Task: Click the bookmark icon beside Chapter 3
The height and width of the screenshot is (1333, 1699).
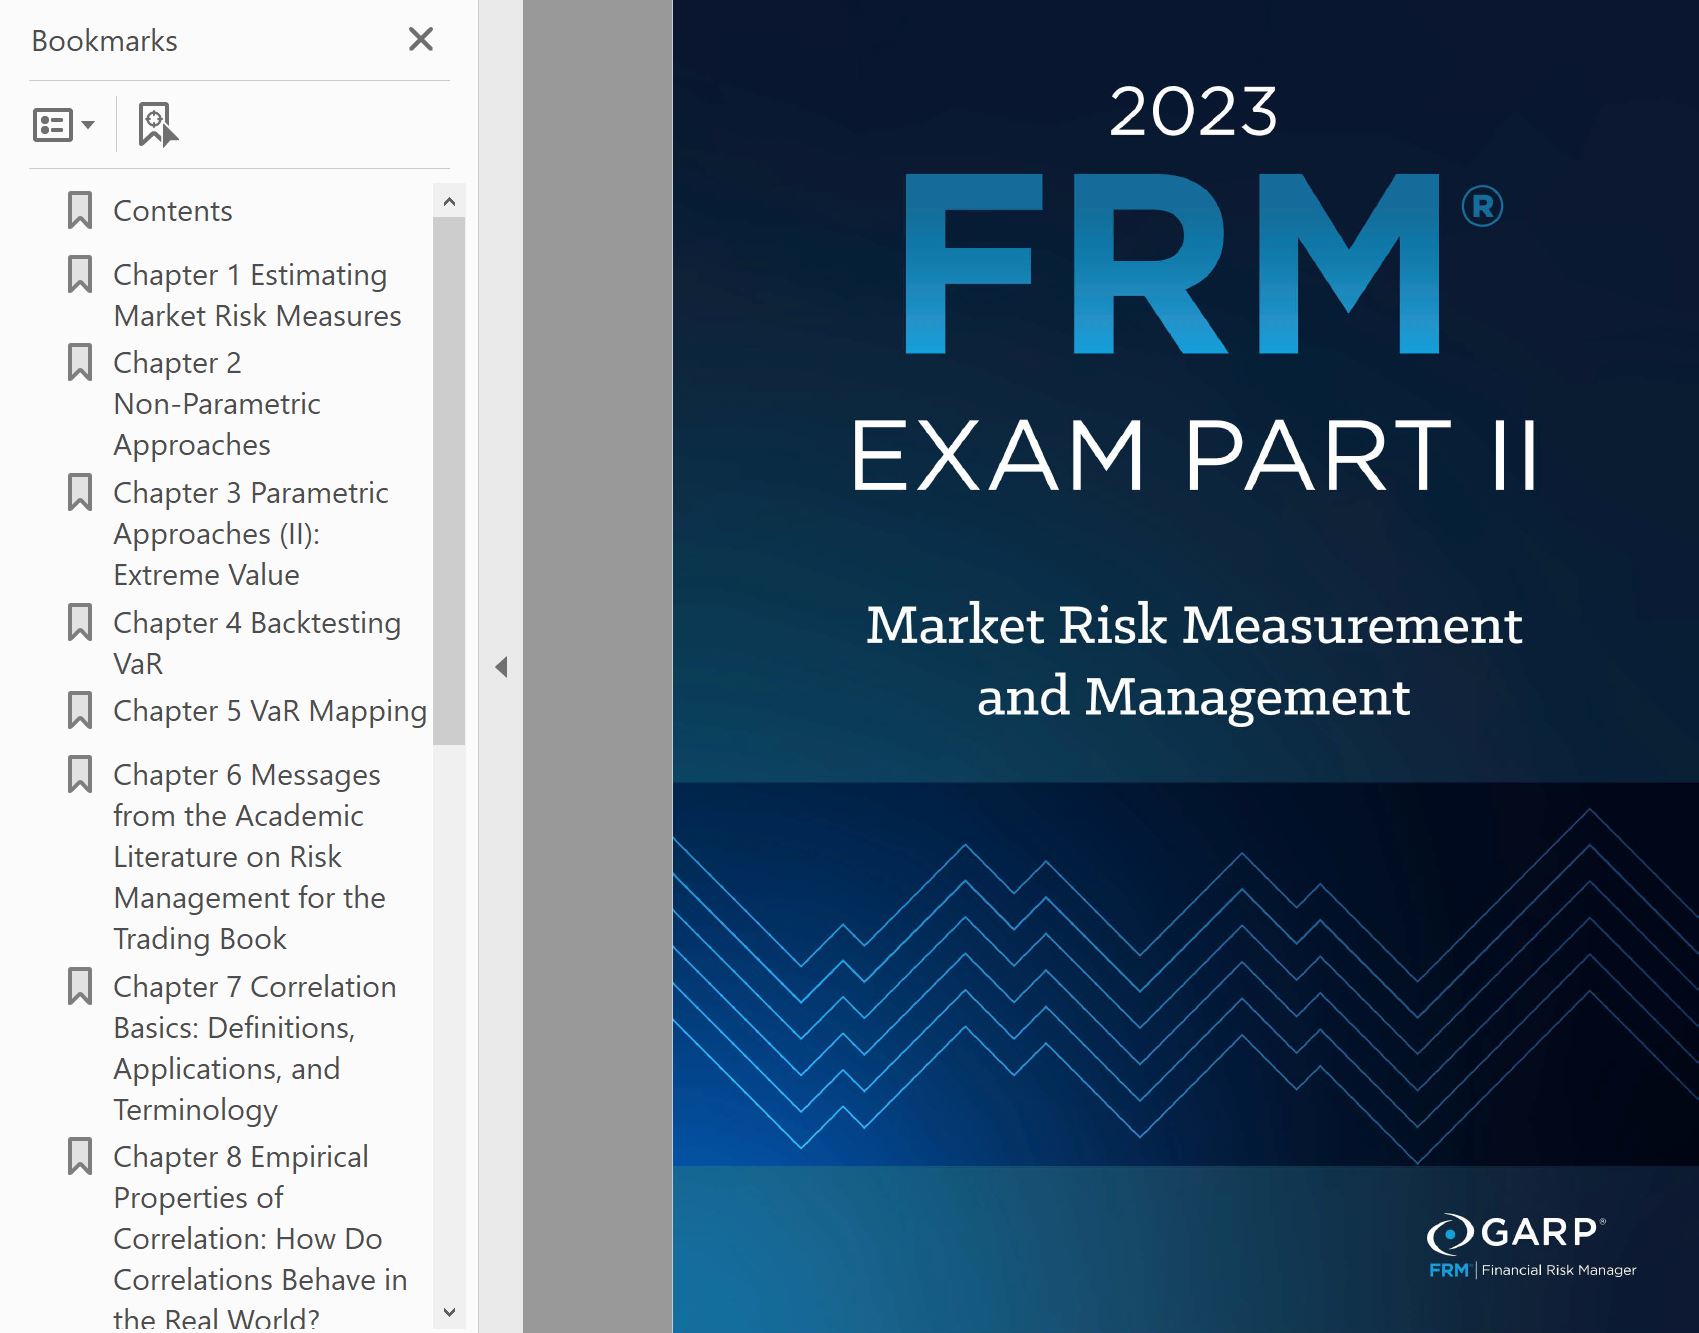Action: pos(80,493)
